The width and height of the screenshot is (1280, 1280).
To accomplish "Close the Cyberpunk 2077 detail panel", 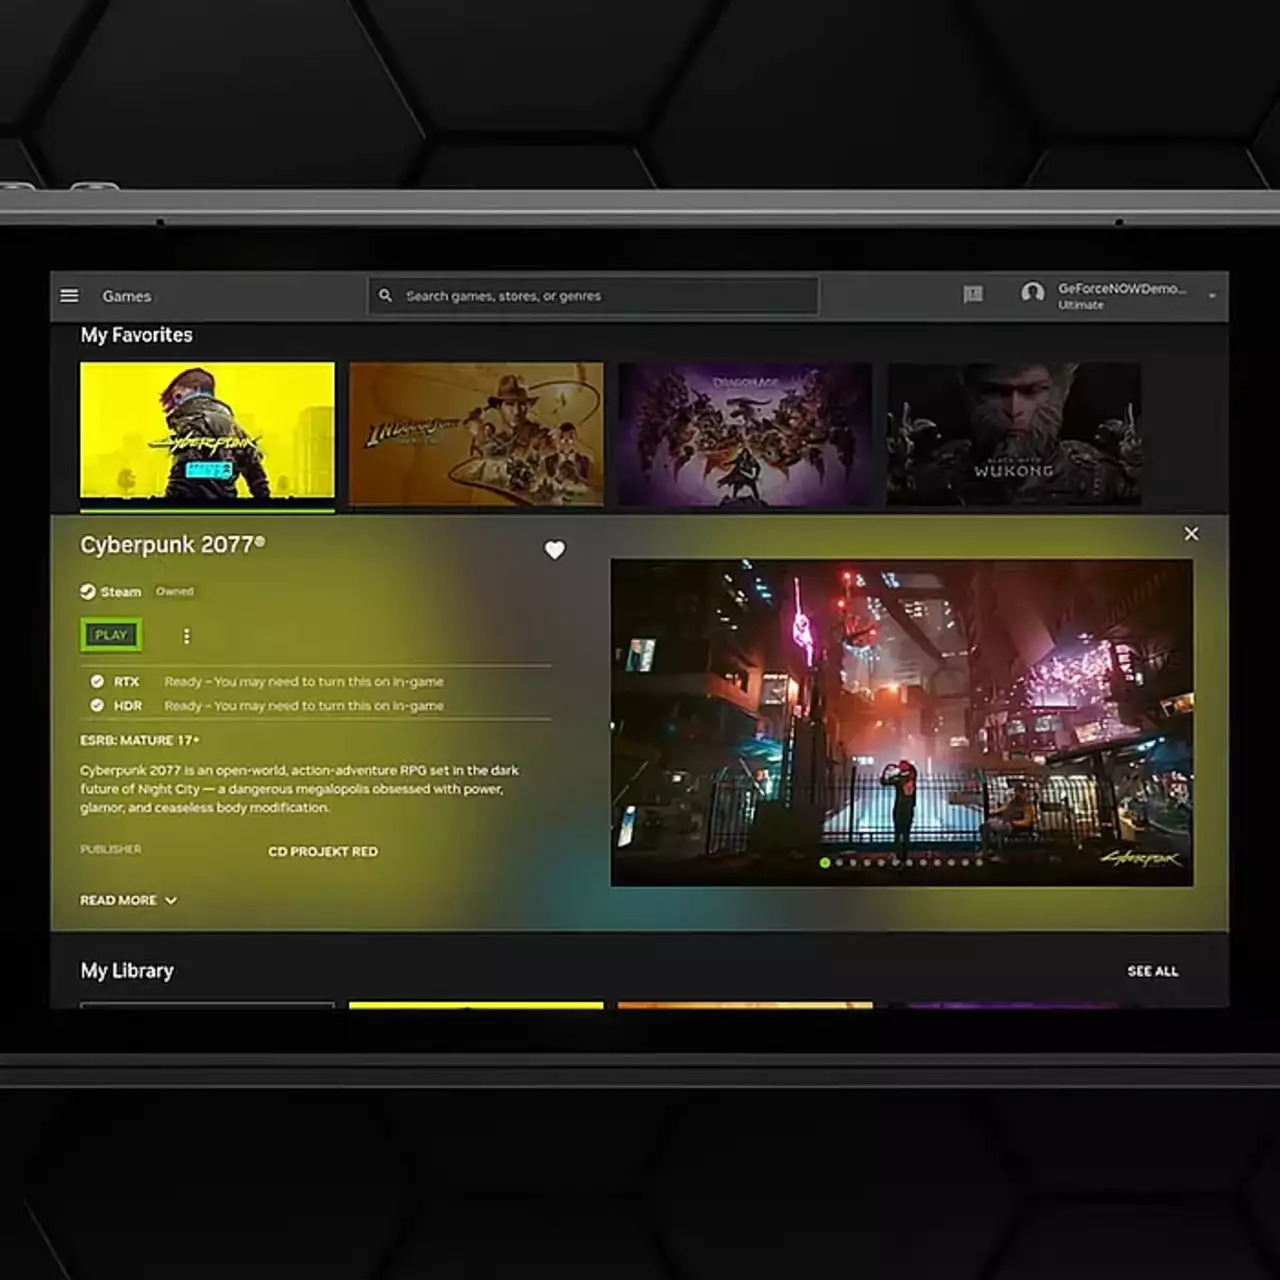I will pos(1191,533).
